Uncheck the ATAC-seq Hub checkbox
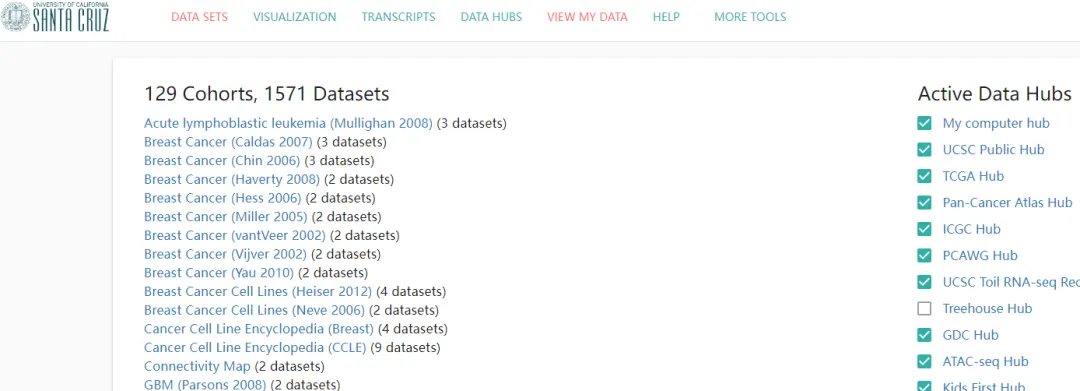Screen dimensions: 1080x391 (924, 361)
